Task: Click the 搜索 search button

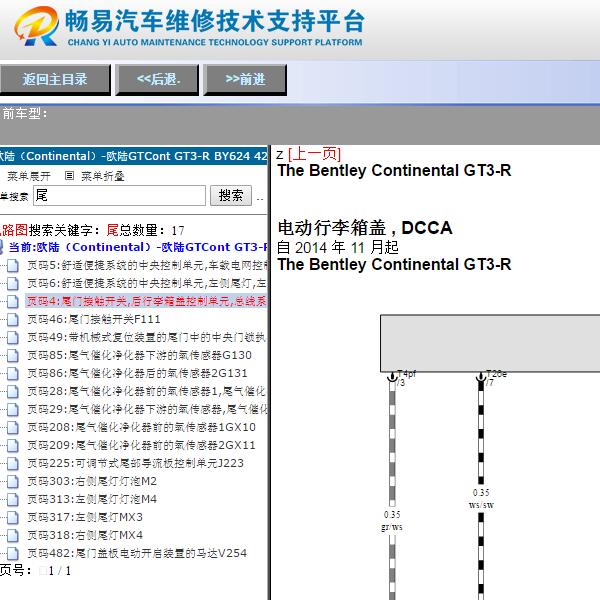Action: [x=231, y=196]
